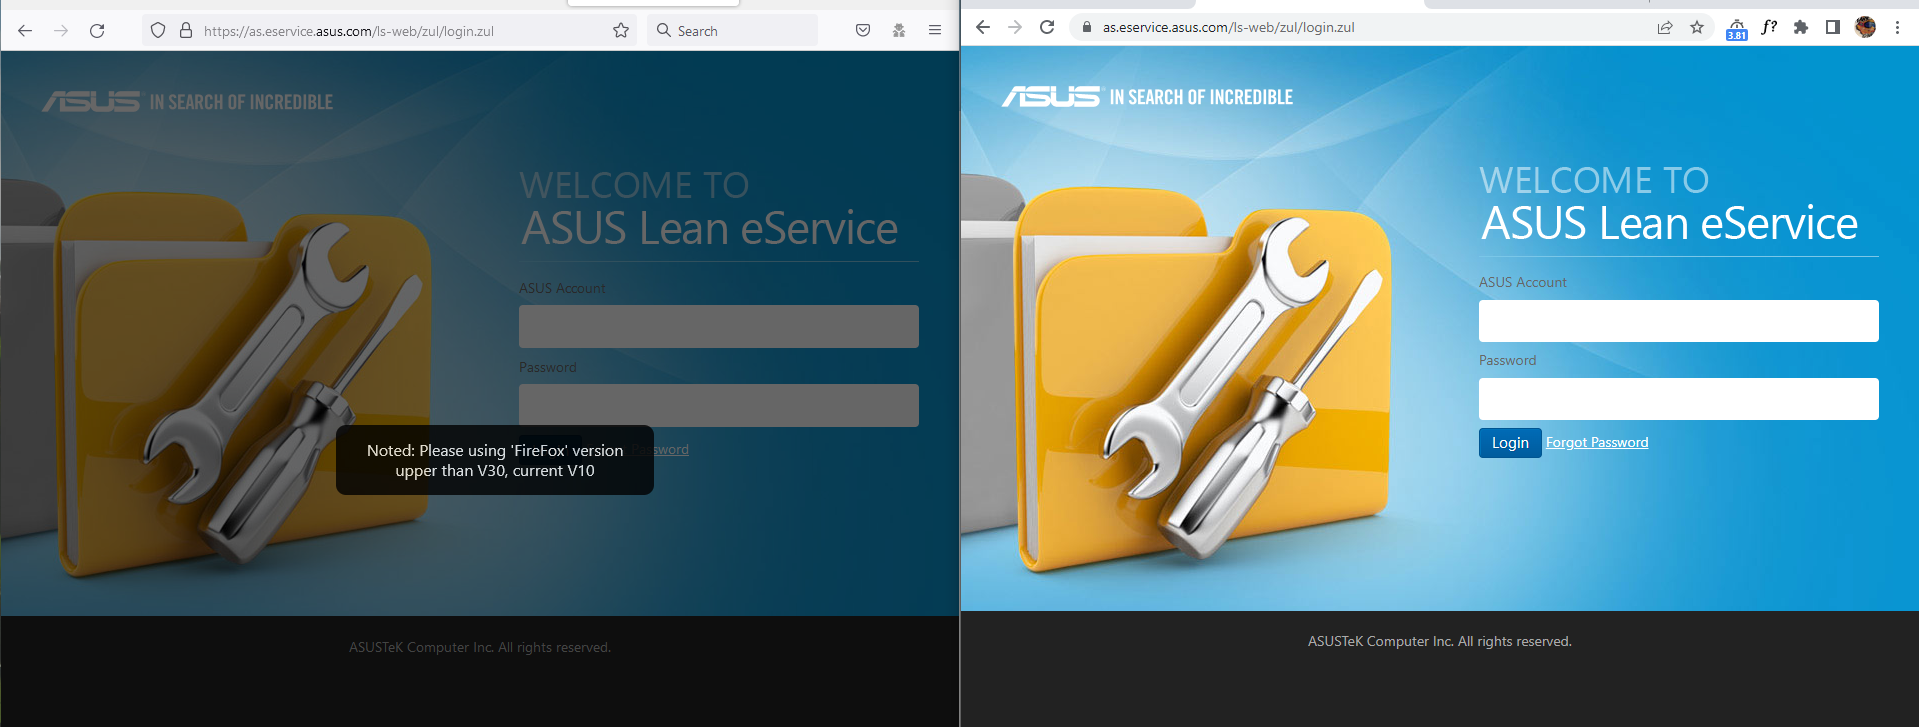Reload the page in Firefox

pos(97,31)
